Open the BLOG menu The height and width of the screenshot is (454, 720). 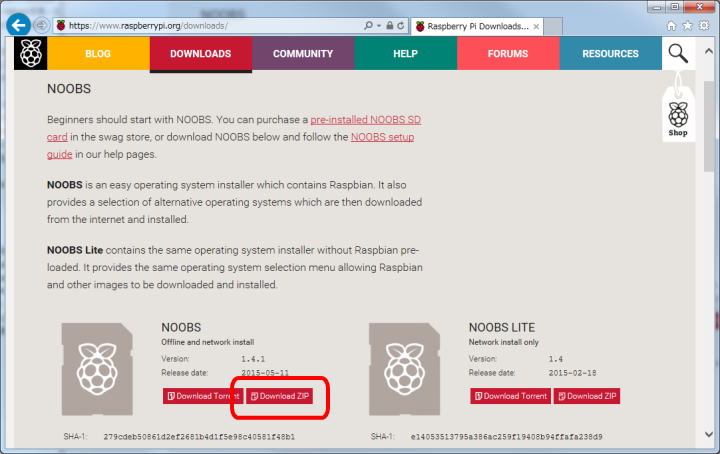tap(98, 54)
